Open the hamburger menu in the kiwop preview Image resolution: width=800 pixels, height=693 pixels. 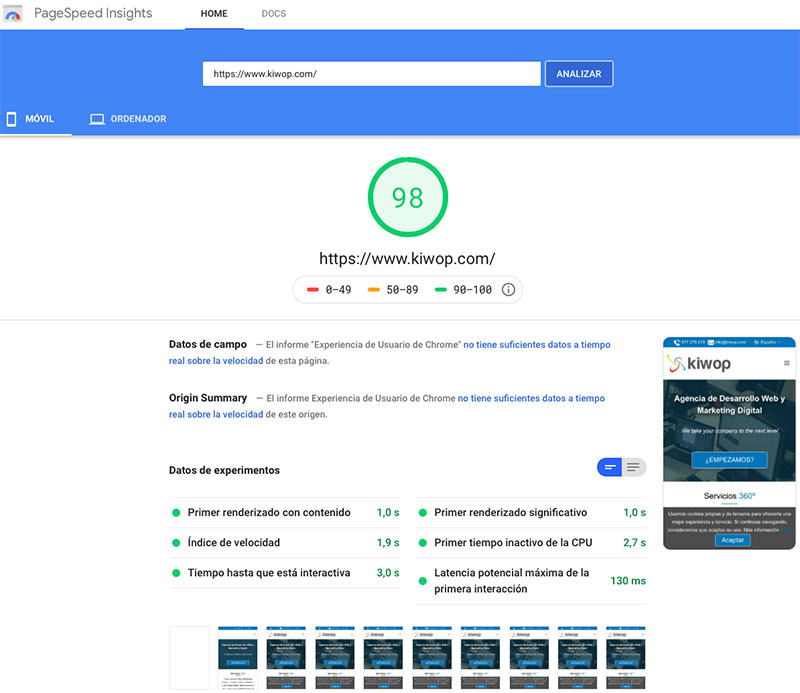pos(788,363)
